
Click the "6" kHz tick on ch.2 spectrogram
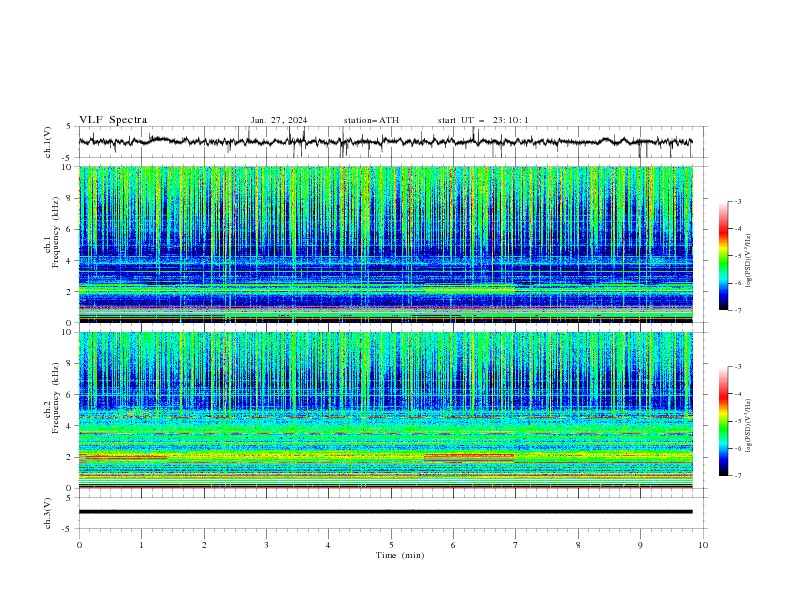point(71,395)
